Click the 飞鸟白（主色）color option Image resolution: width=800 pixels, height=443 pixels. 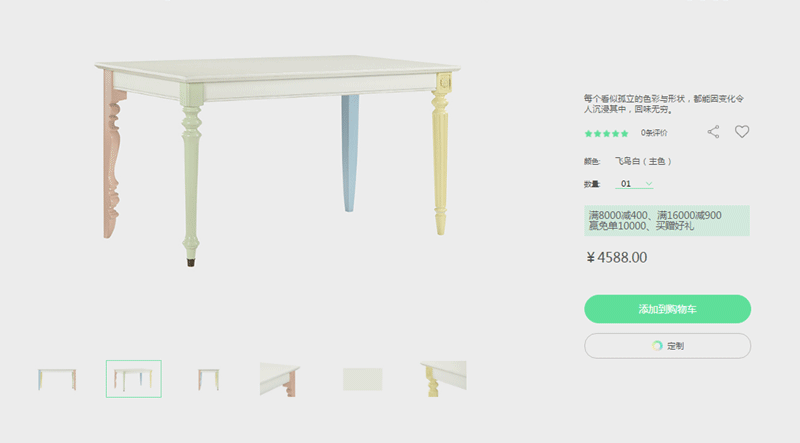(x=643, y=161)
